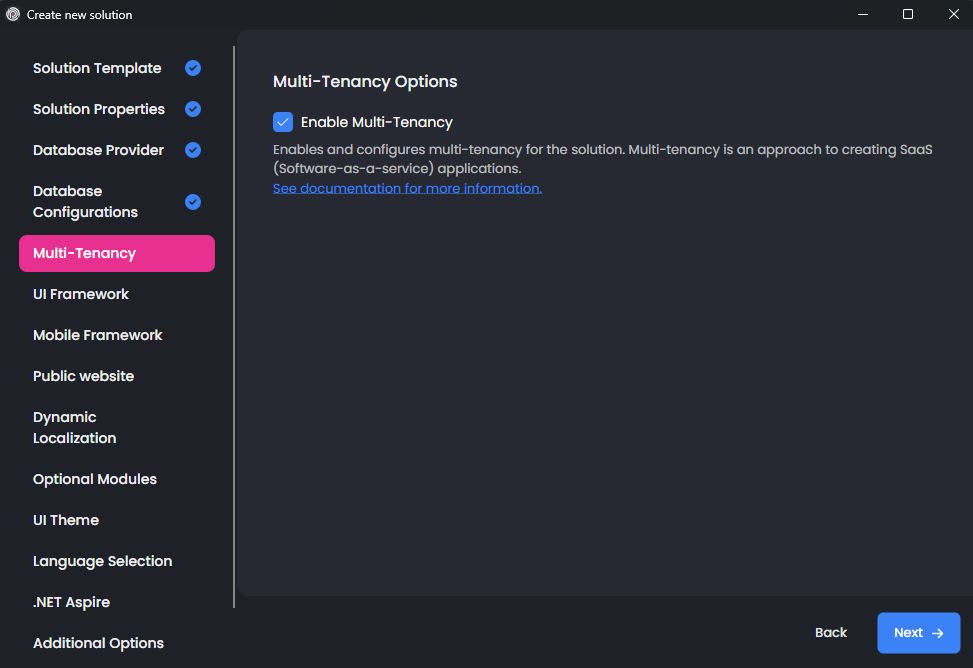973x668 pixels.
Task: Click the Solution Template completed checkmark icon
Action: pos(193,68)
